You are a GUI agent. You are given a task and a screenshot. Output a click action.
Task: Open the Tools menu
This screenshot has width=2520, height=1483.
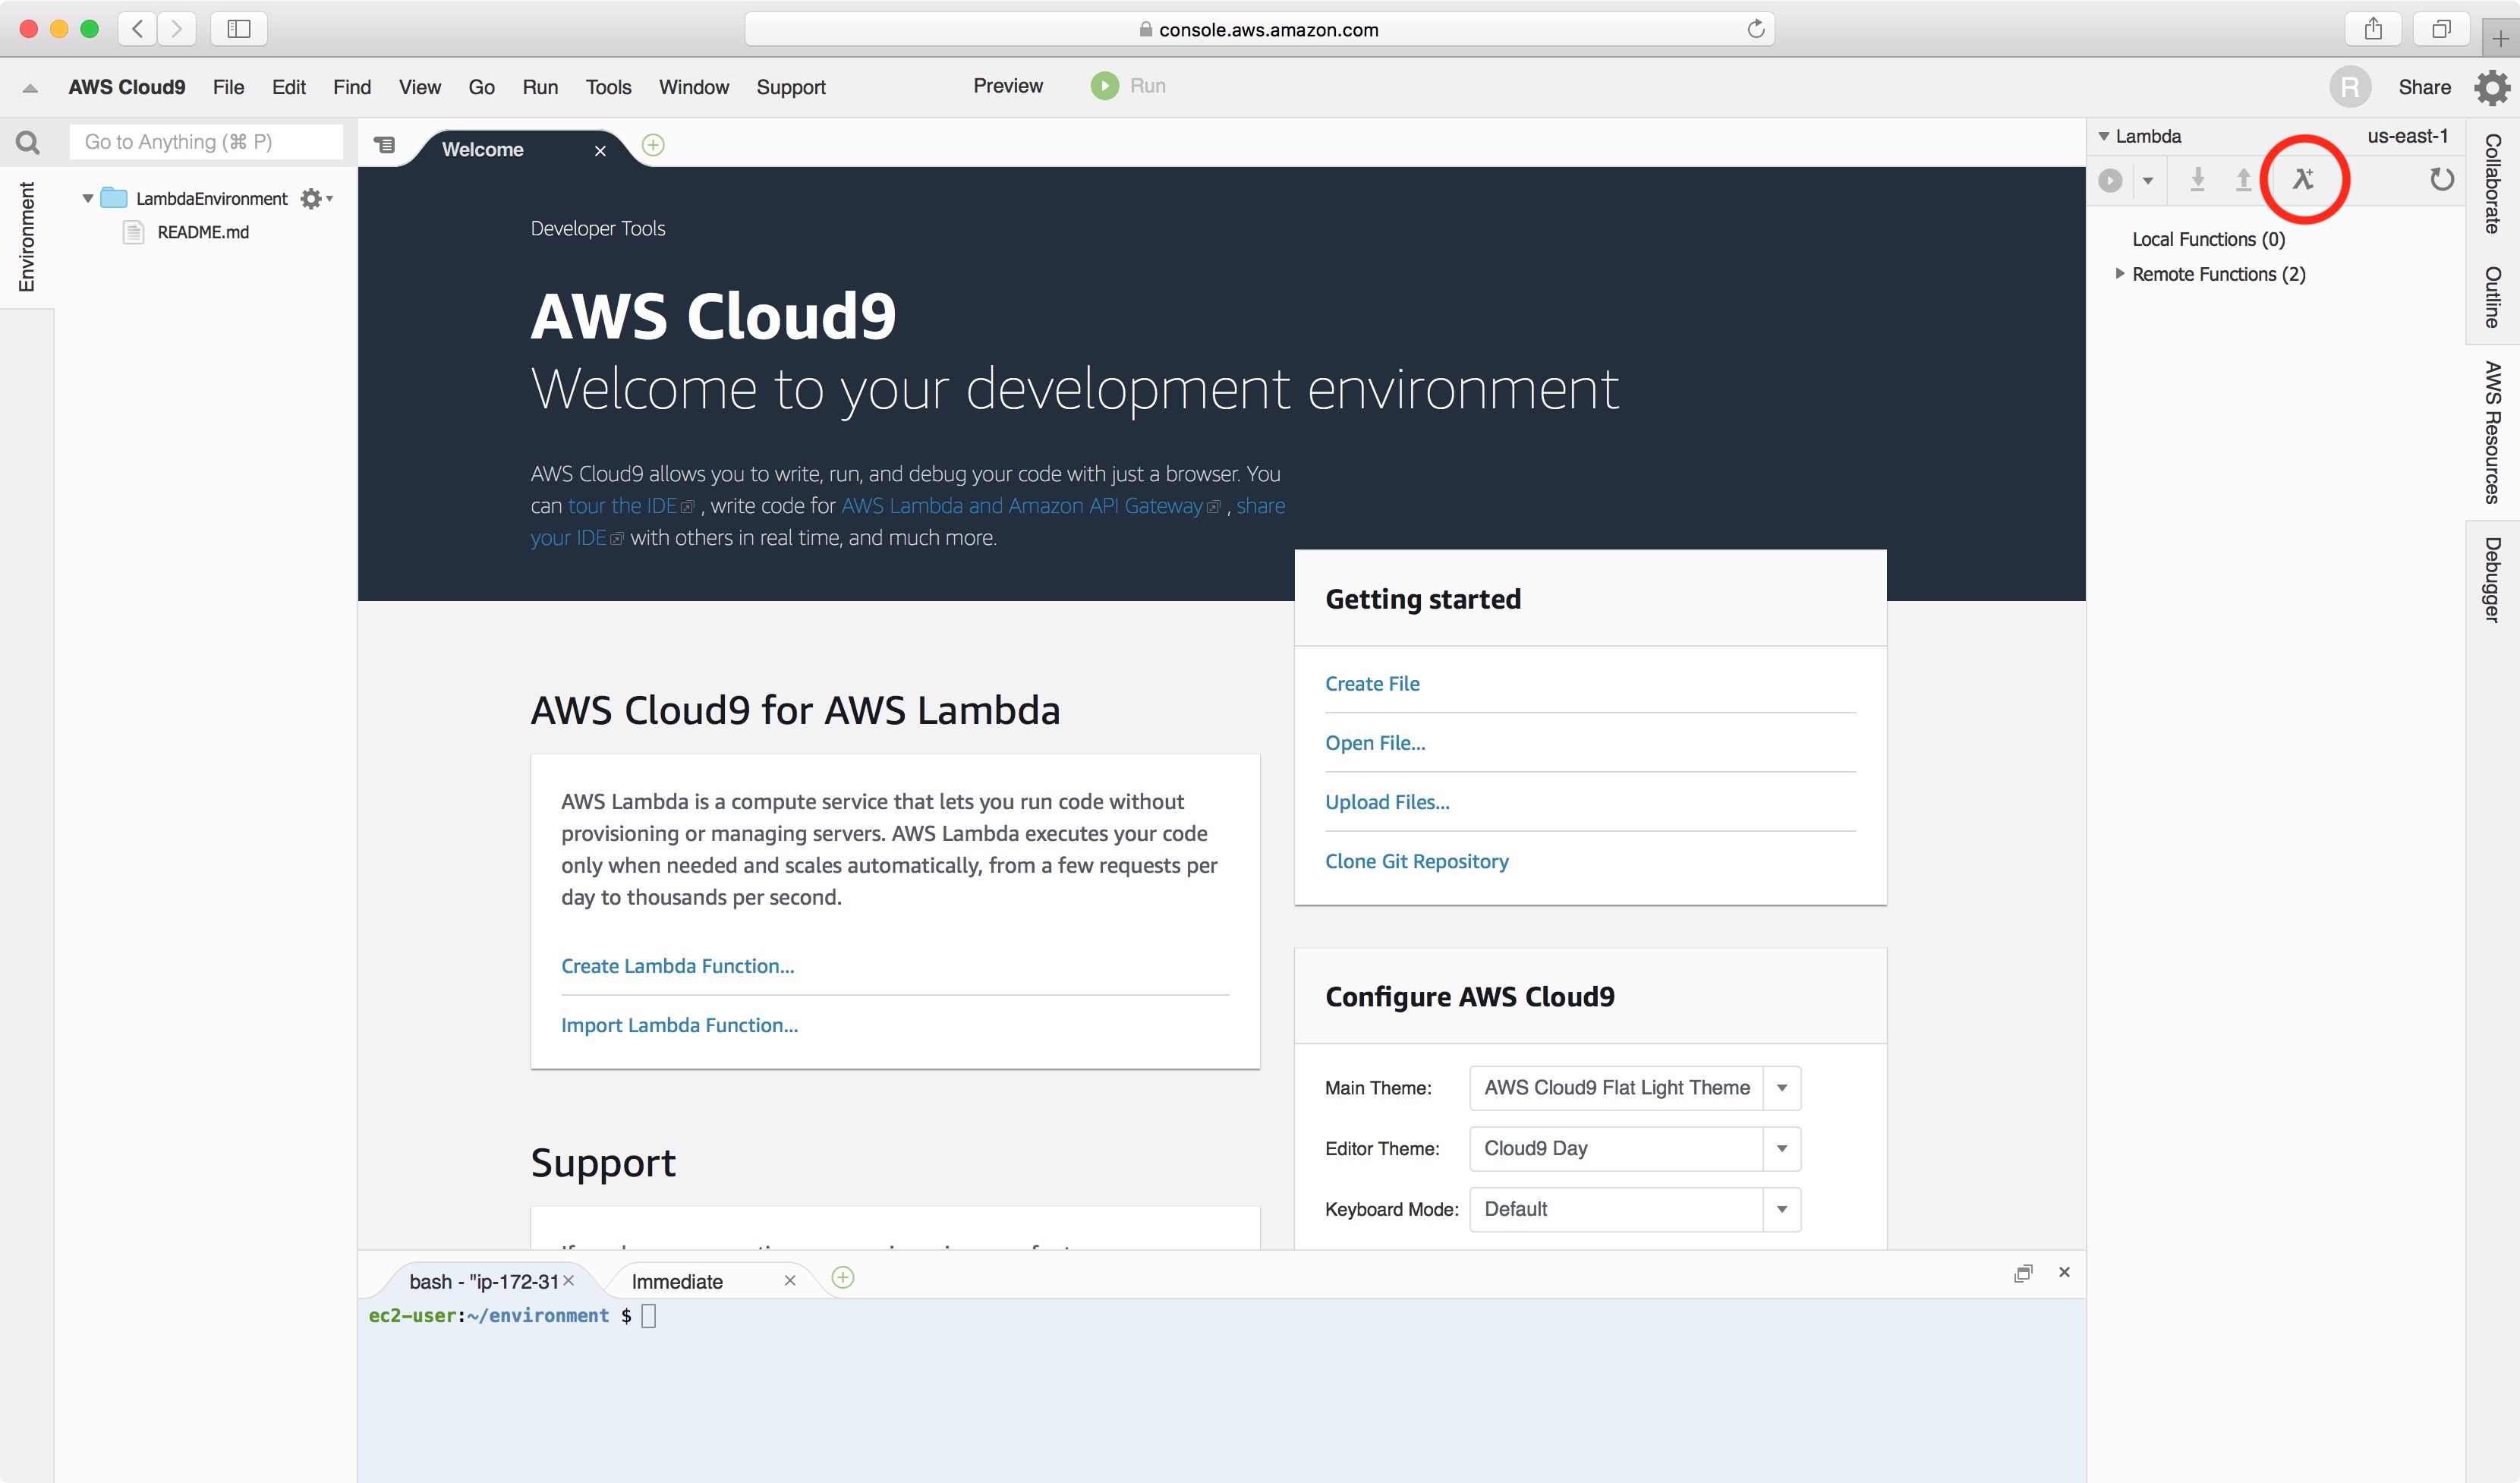point(608,87)
